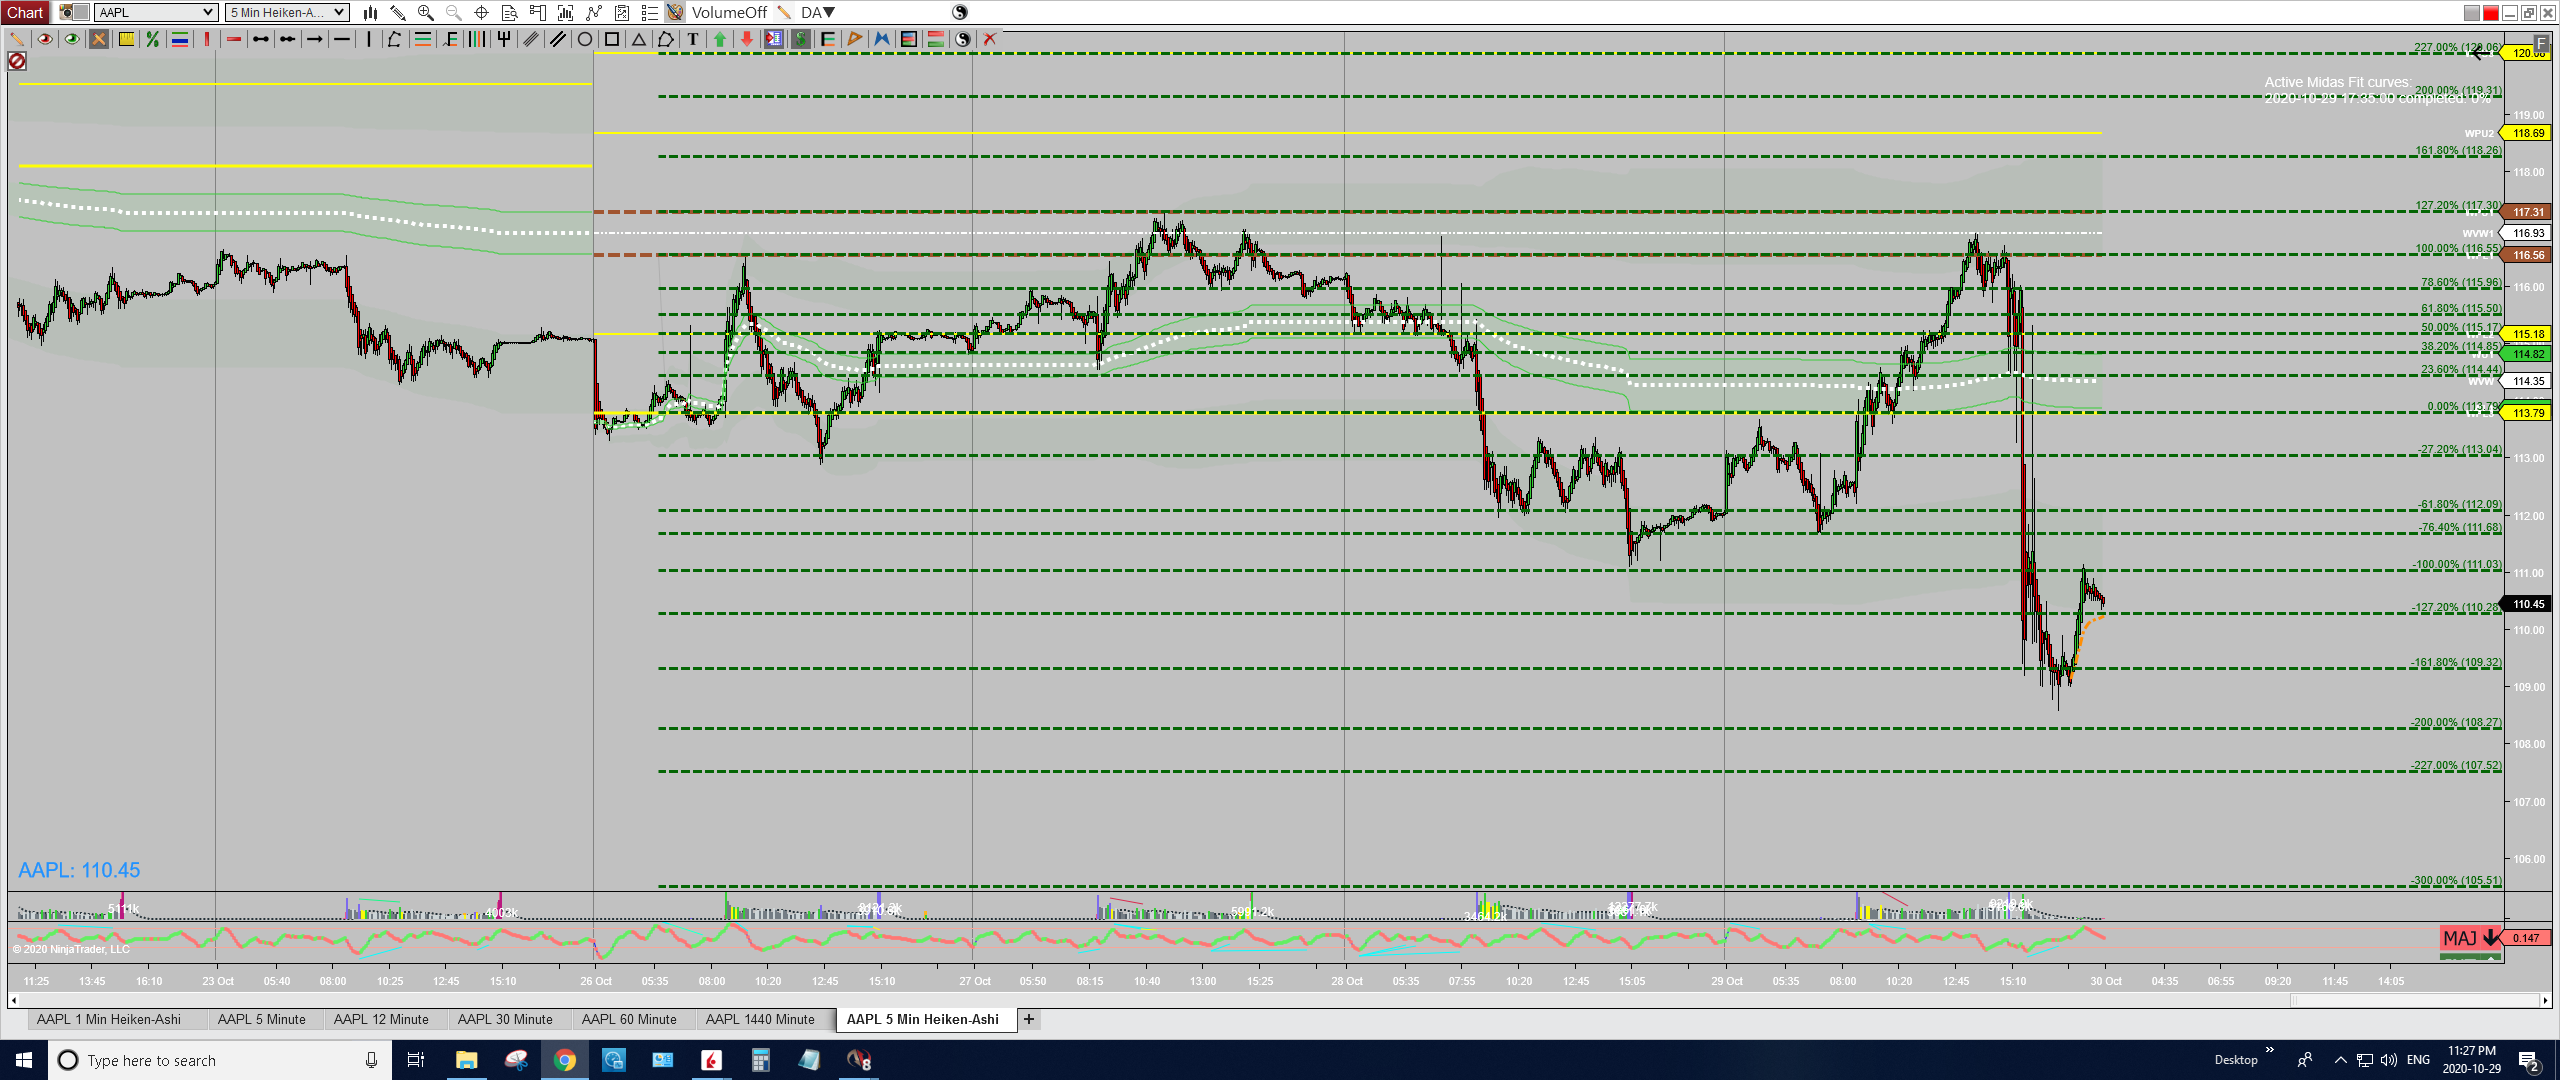Select the text T drawing tool
2560x1080 pixels.
tap(692, 39)
